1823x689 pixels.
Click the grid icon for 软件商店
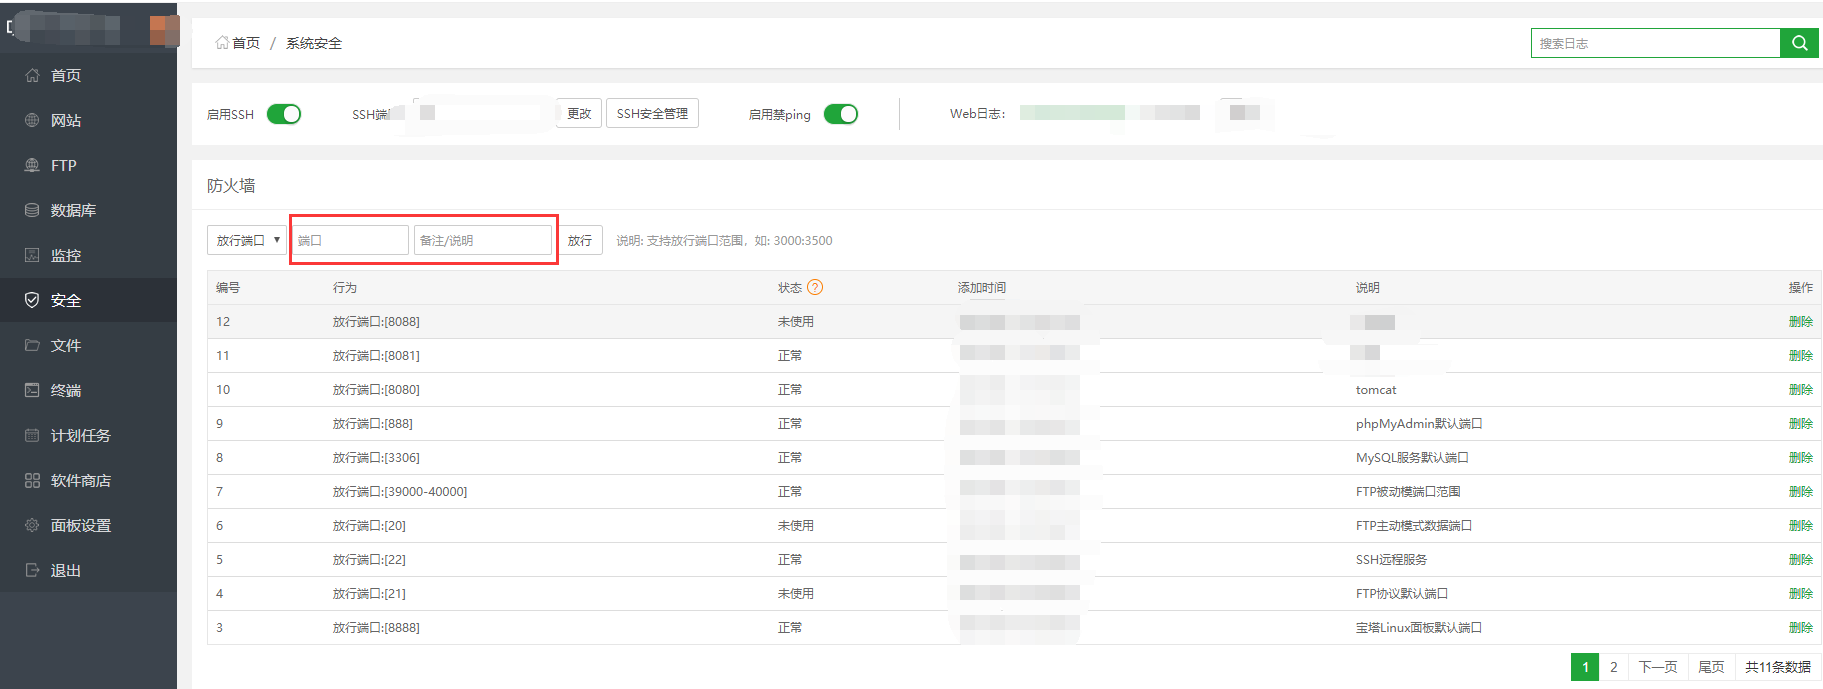pos(32,480)
